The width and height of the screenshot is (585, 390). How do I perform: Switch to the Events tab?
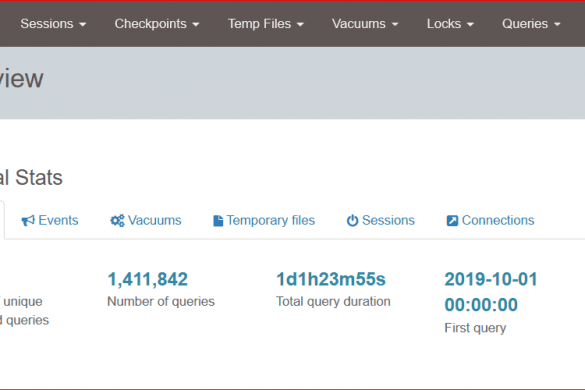(x=50, y=221)
